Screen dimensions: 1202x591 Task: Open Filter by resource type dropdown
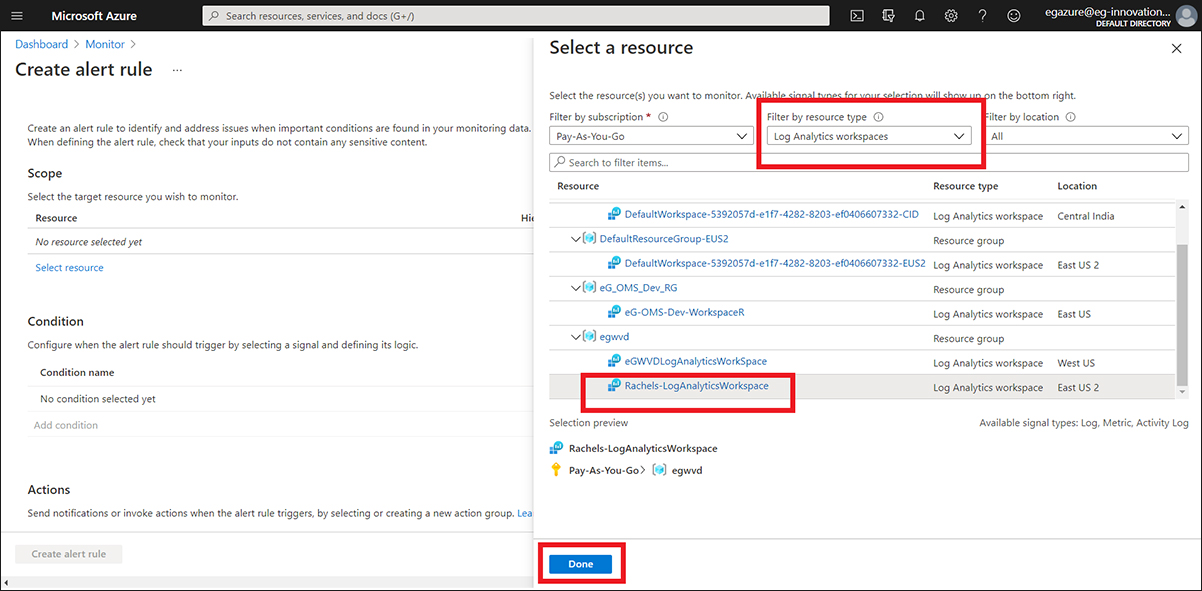[868, 136]
